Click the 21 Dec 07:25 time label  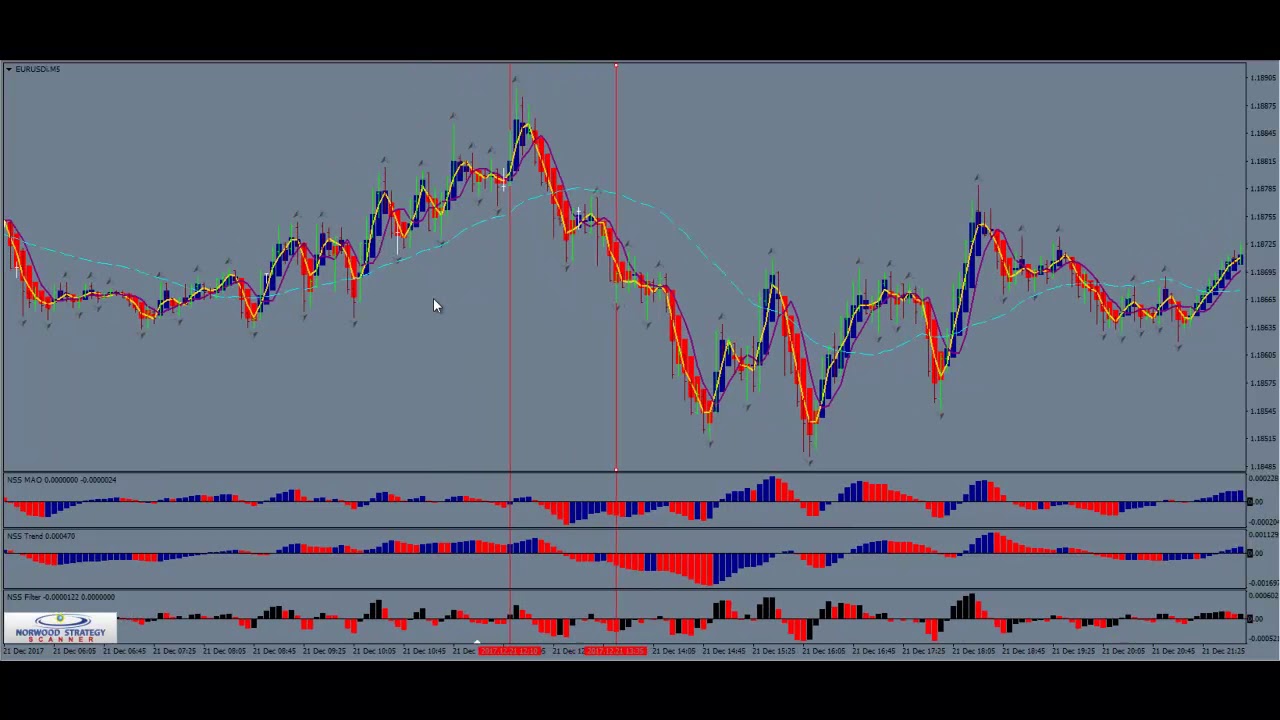click(x=174, y=651)
